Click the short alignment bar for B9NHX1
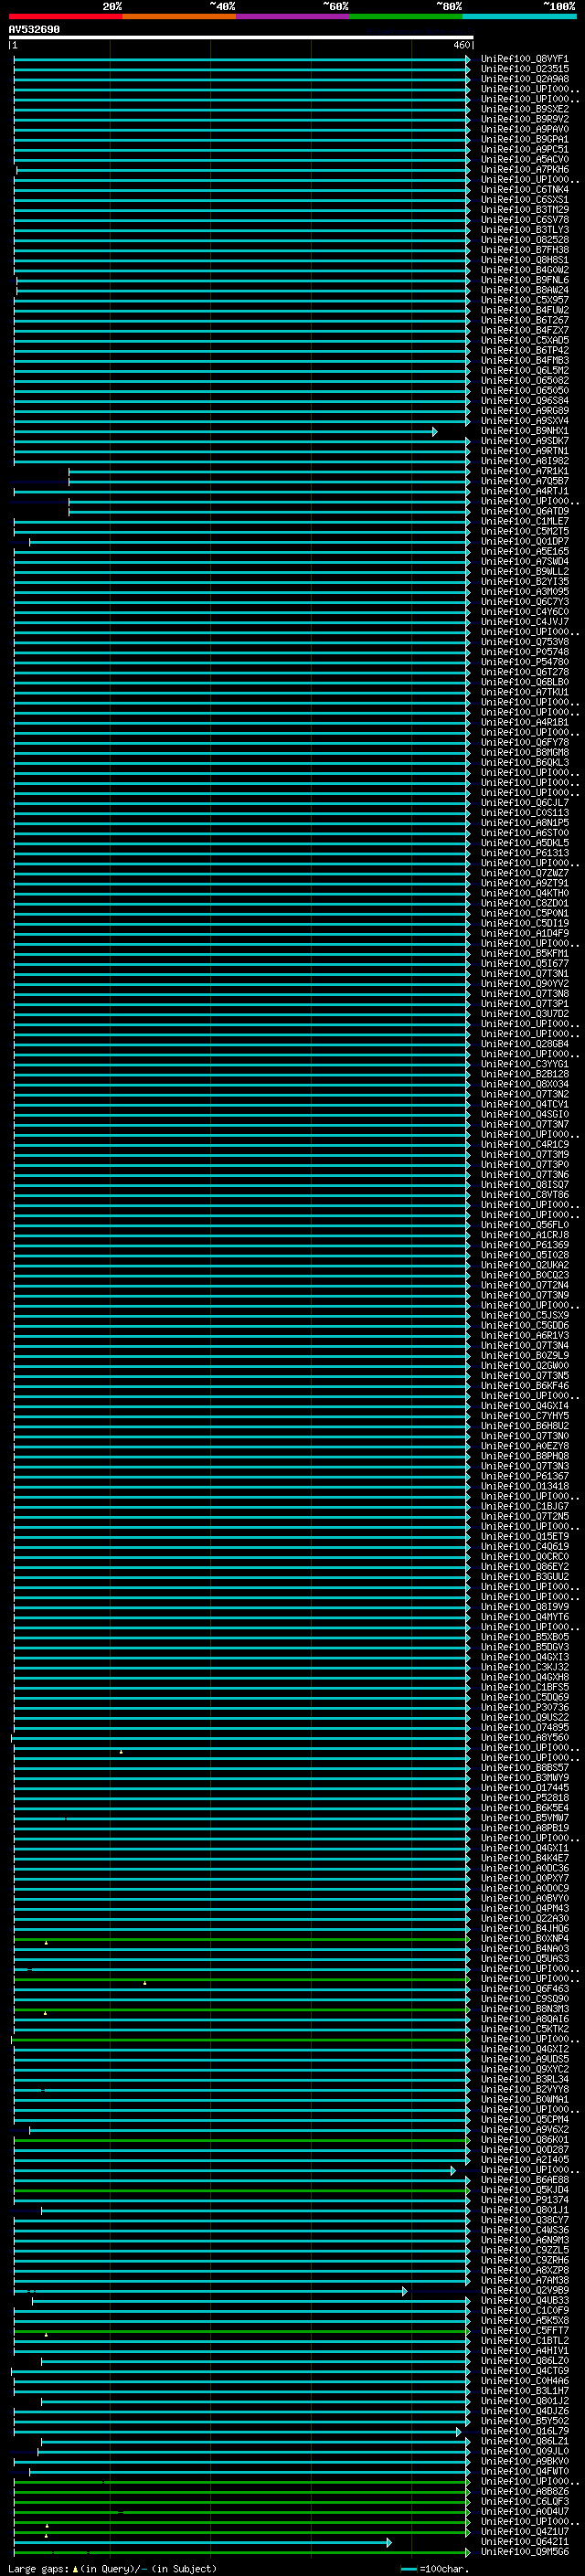The height and width of the screenshot is (2576, 585). click(226, 431)
